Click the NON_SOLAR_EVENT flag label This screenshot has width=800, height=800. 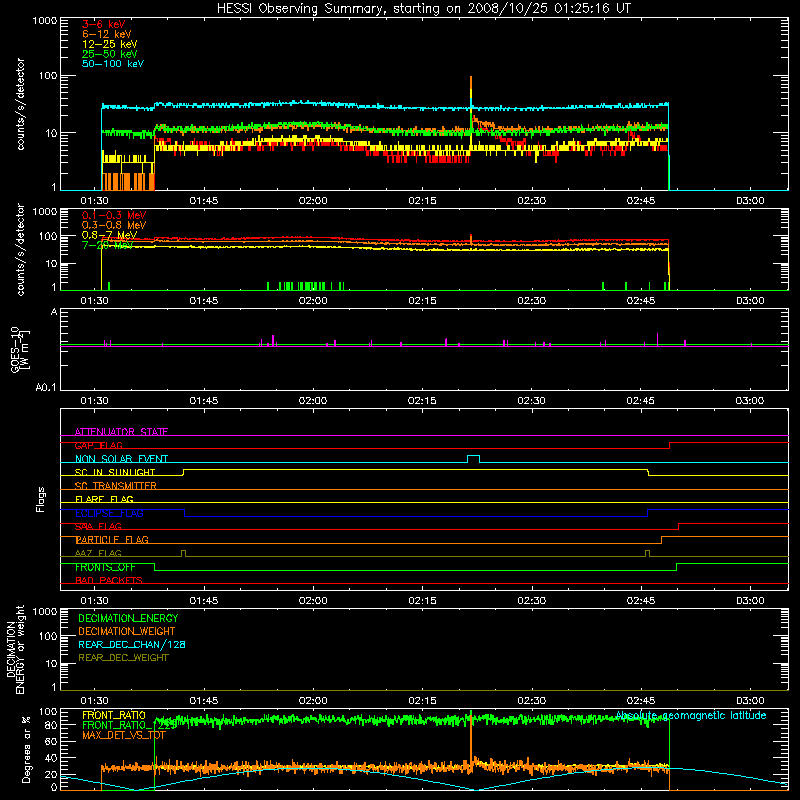coord(121,459)
